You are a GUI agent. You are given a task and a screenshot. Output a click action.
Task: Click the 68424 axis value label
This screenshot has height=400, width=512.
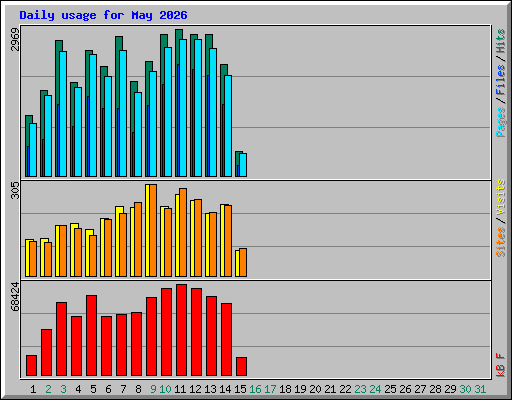pos(15,297)
